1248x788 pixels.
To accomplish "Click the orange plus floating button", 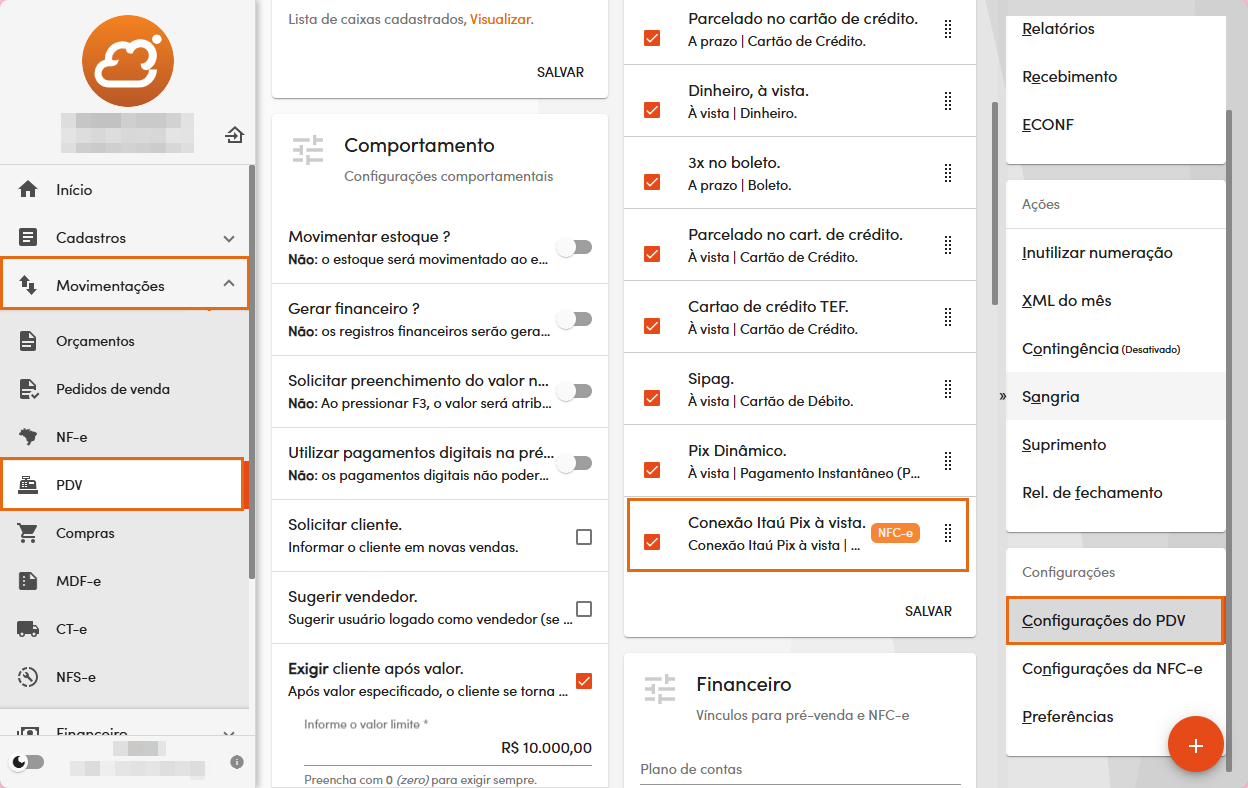I will [1196, 745].
